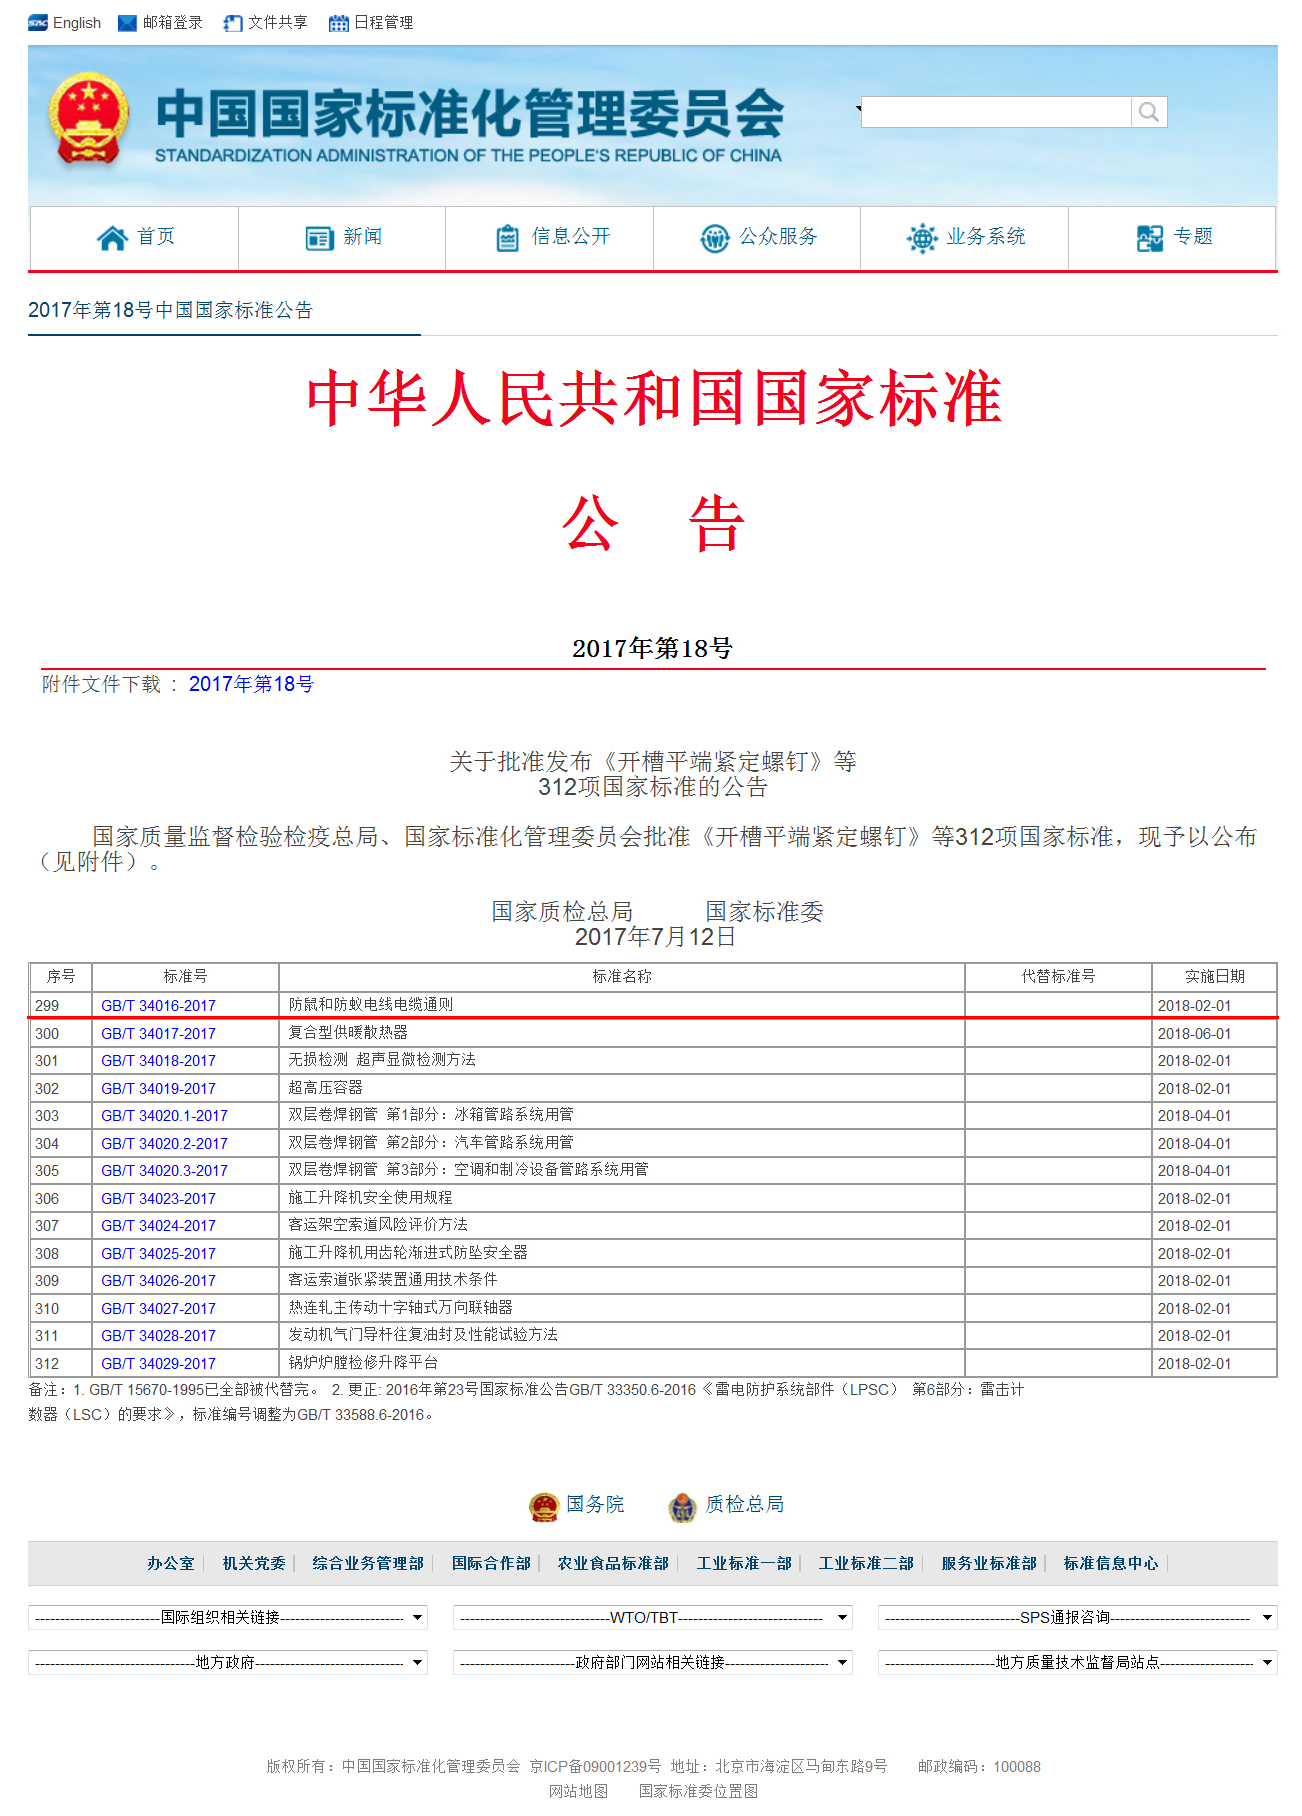Open the English version link
This screenshot has width=1302, height=1816.
[77, 23]
